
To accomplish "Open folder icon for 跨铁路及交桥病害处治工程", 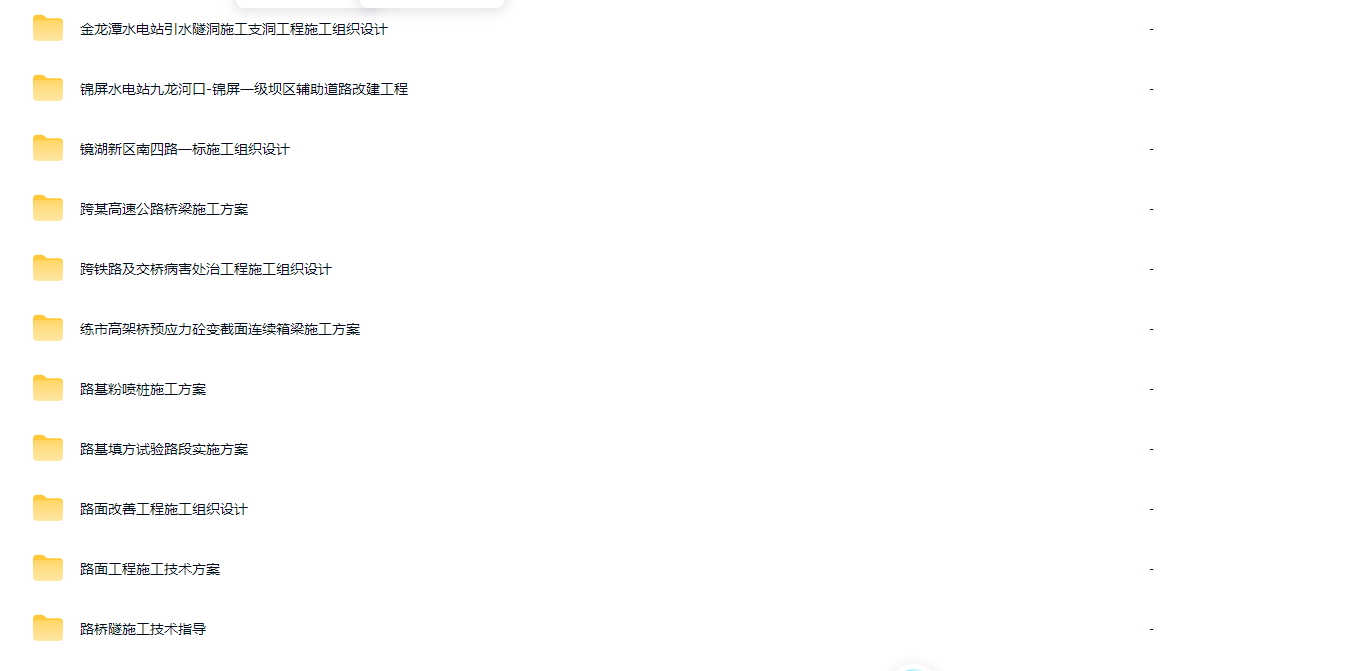I will click(x=48, y=269).
